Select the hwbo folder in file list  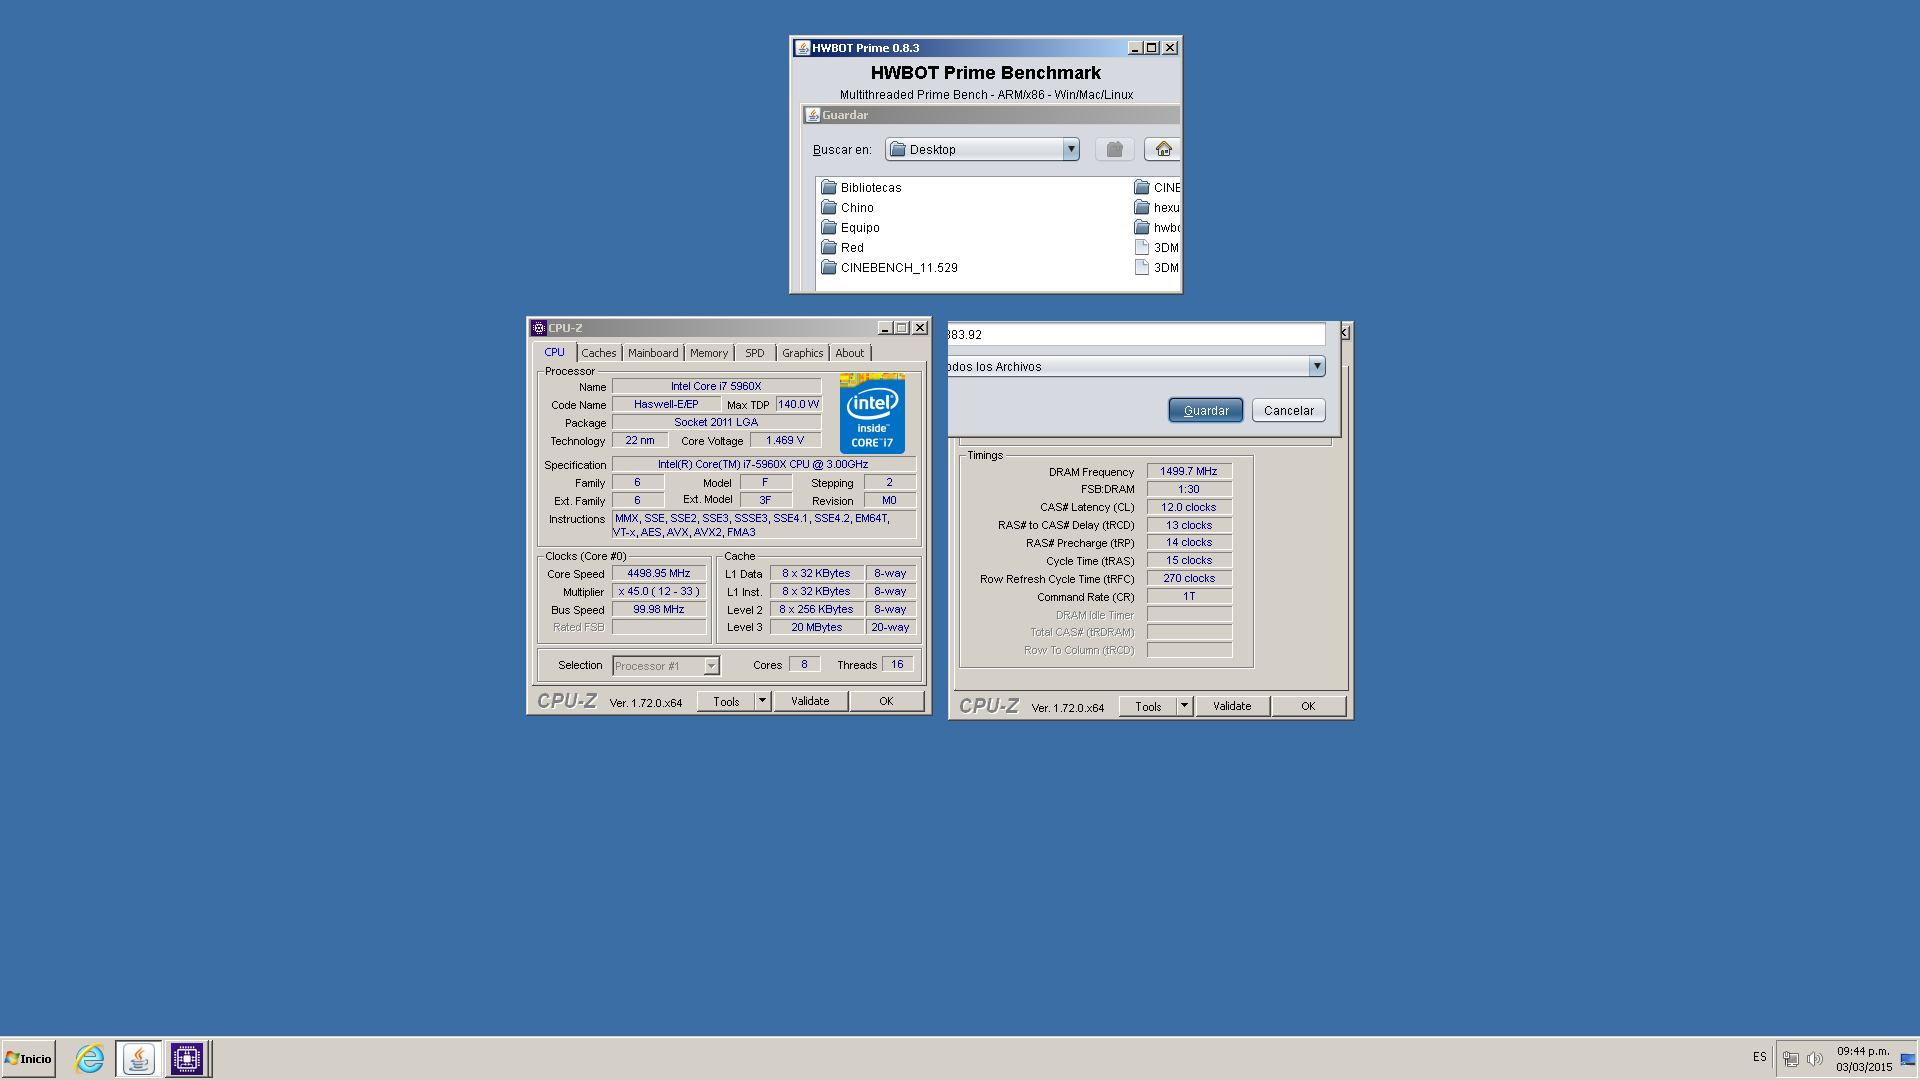1157,227
